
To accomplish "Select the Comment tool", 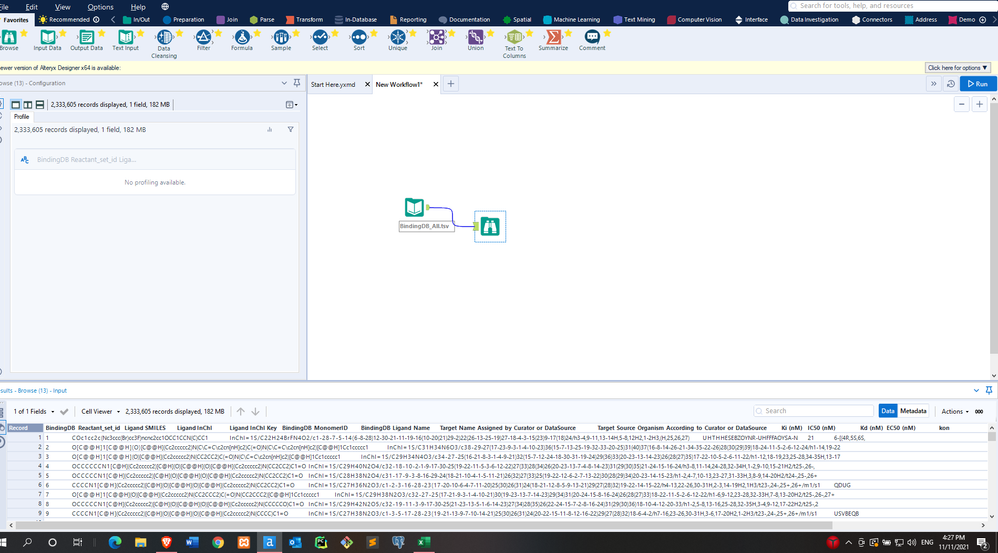I will coord(592,38).
